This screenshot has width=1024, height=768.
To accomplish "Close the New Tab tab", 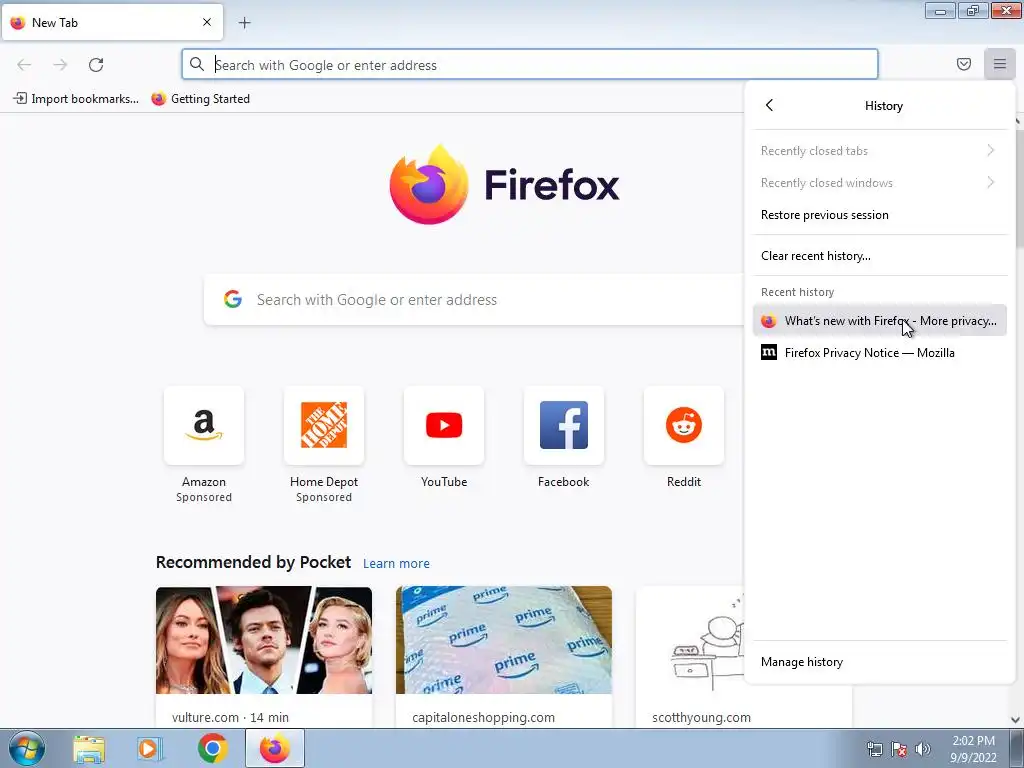I will tap(206, 22).
